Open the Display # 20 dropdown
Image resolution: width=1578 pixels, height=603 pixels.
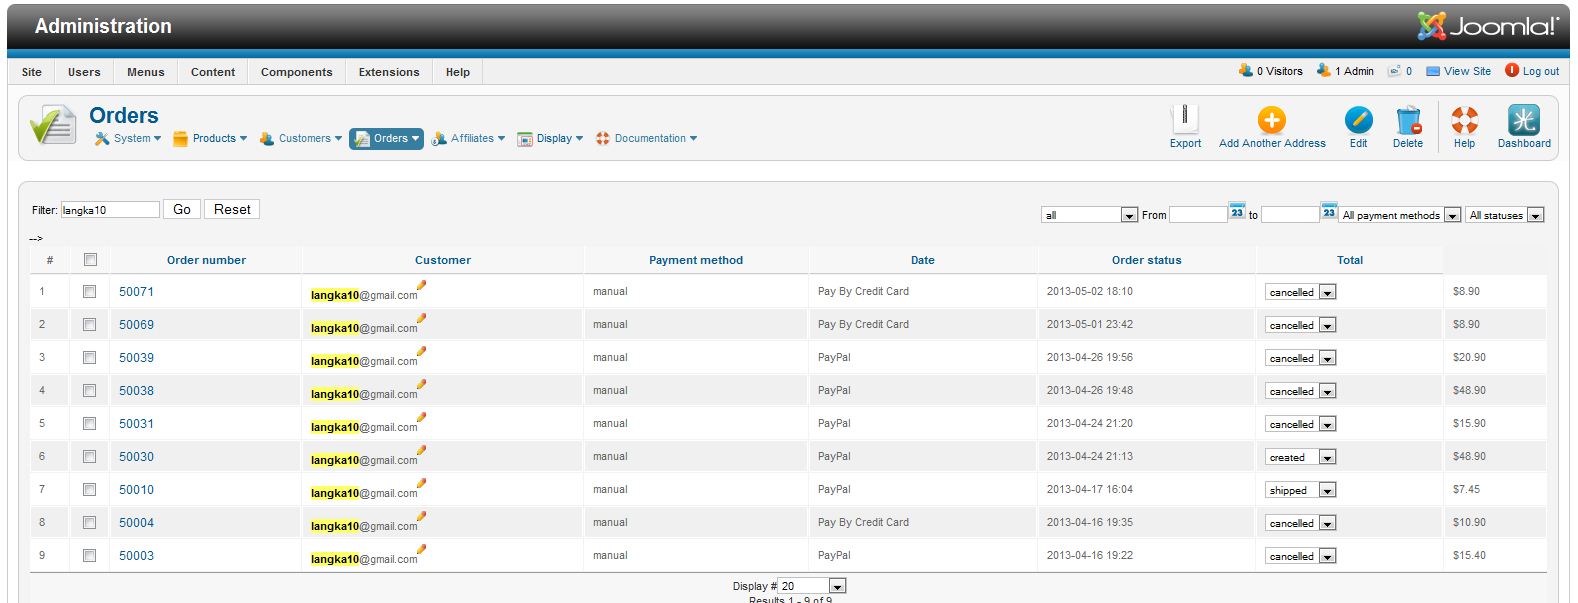pyautogui.click(x=812, y=586)
